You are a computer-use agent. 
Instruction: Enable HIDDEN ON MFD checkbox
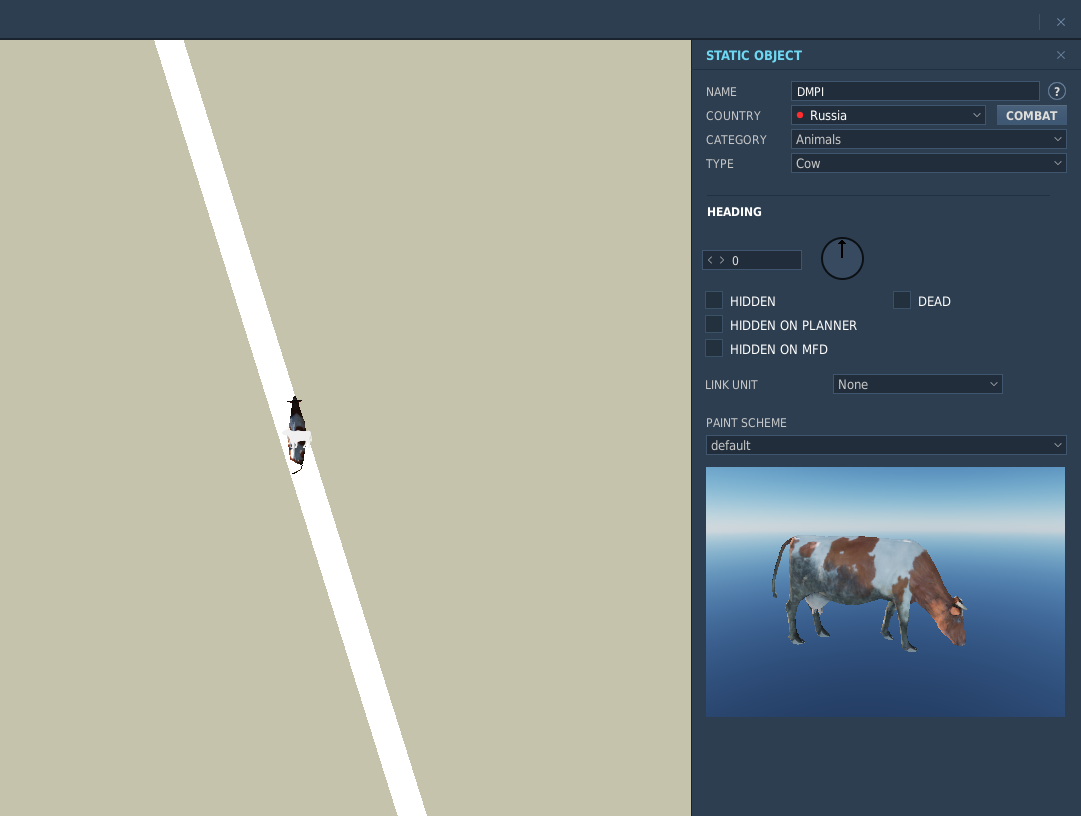714,349
